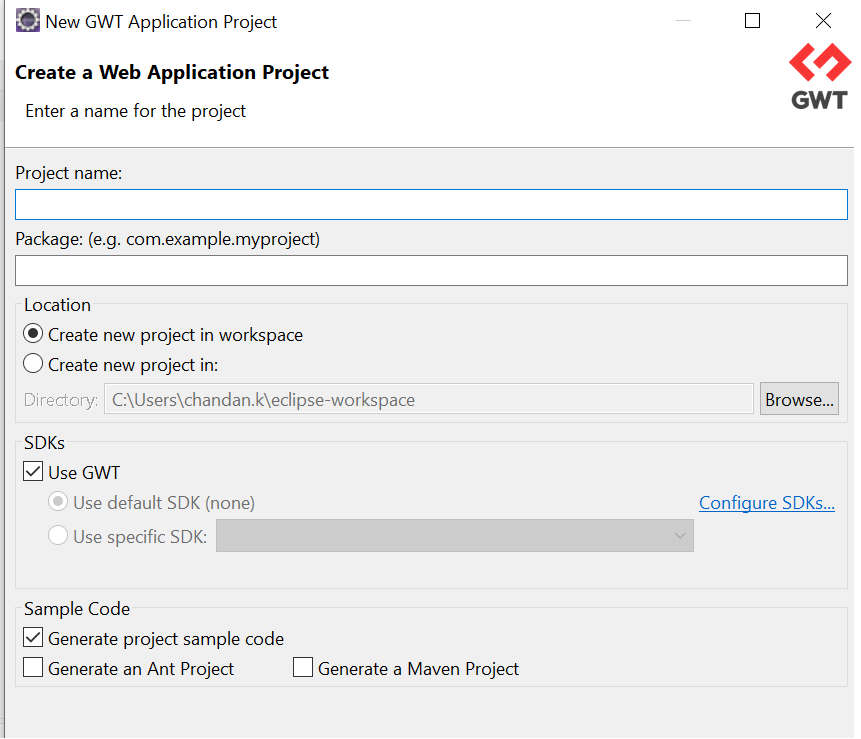Enable Generate an Ant Project

click(33, 668)
